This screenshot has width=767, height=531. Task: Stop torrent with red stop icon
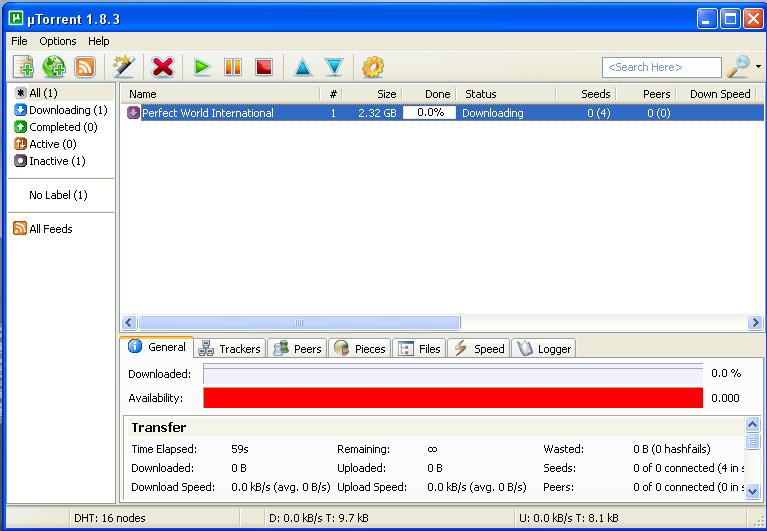264,67
